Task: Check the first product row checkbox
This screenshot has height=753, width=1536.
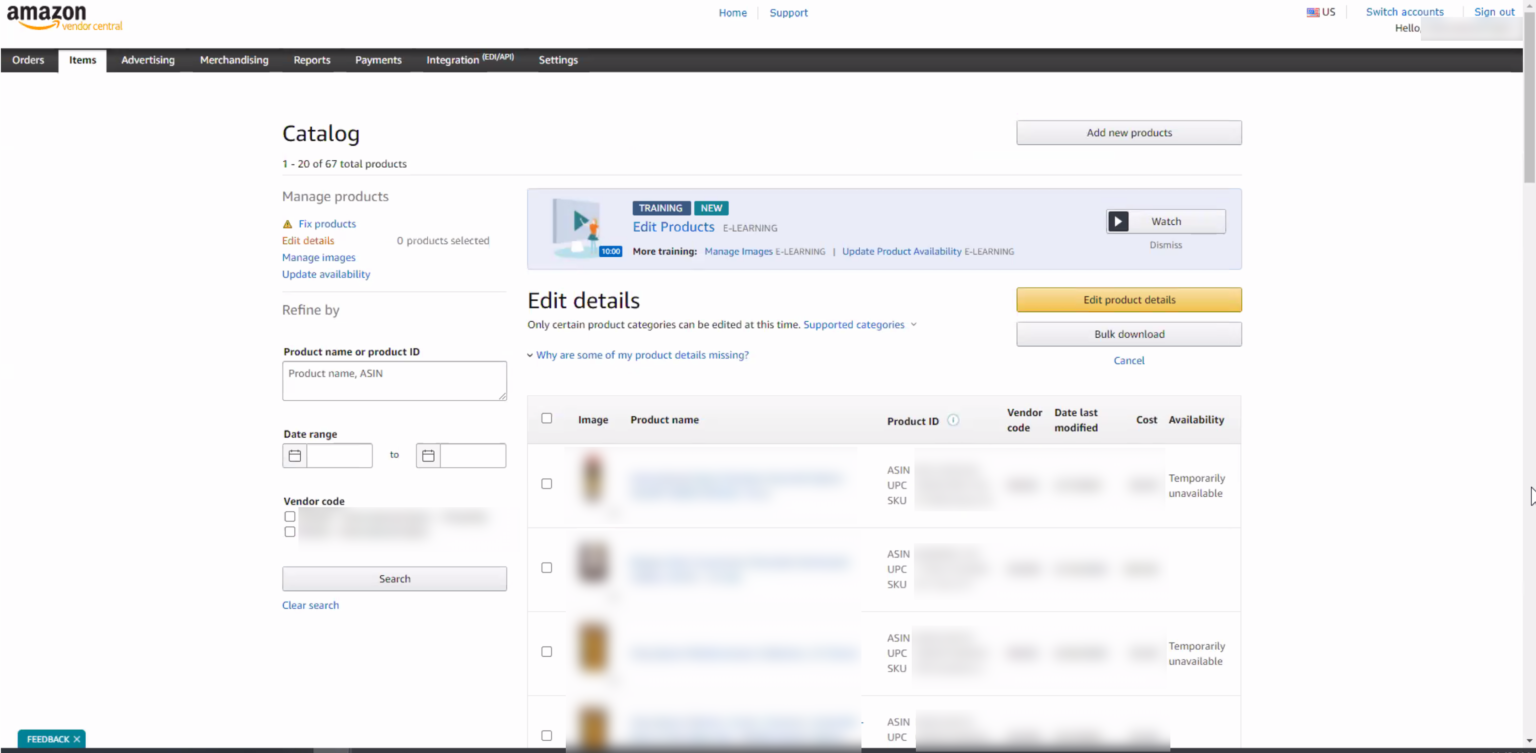Action: (546, 483)
